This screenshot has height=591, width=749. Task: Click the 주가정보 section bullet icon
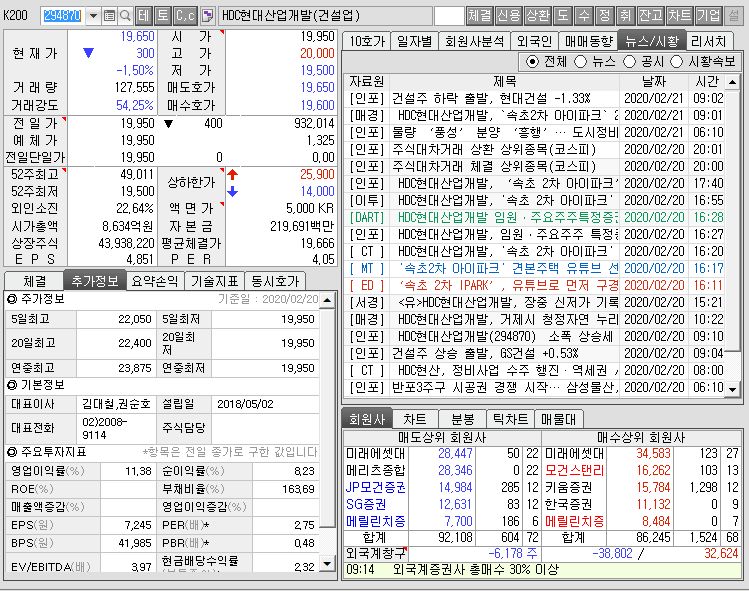12,300
